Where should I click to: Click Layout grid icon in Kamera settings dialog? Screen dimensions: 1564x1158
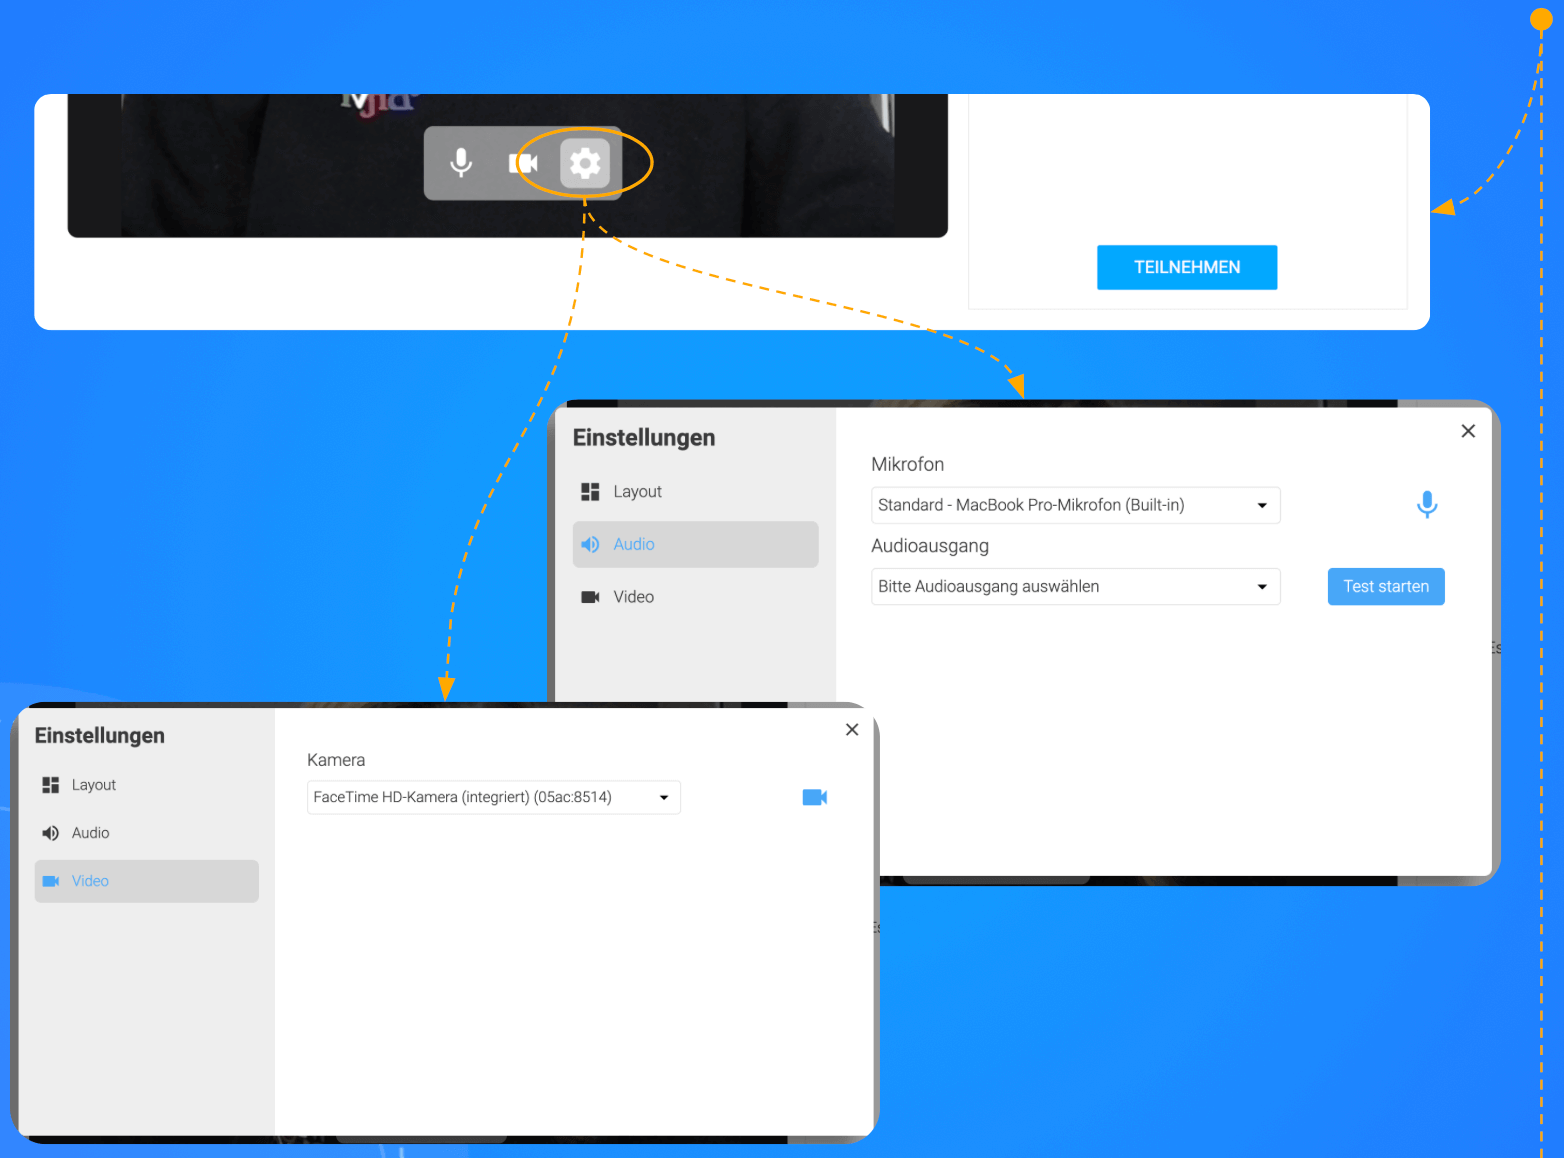(51, 785)
